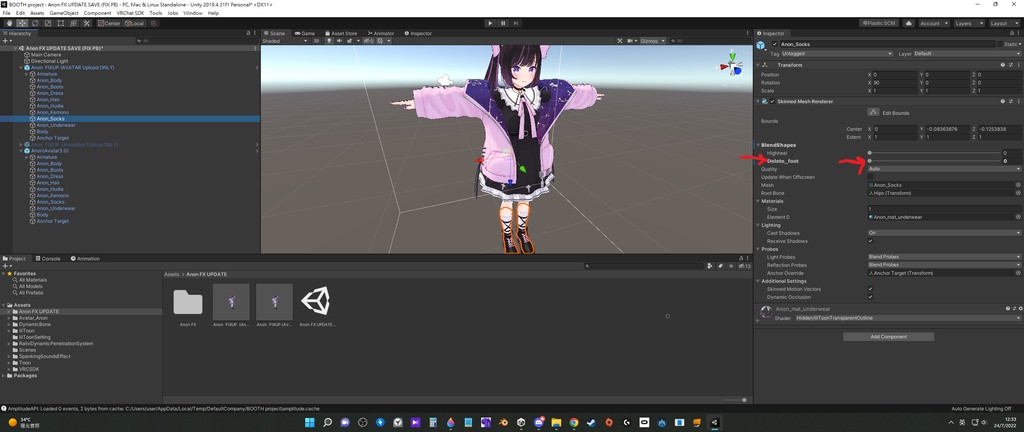Open the Layer Default dropdown

(967, 54)
